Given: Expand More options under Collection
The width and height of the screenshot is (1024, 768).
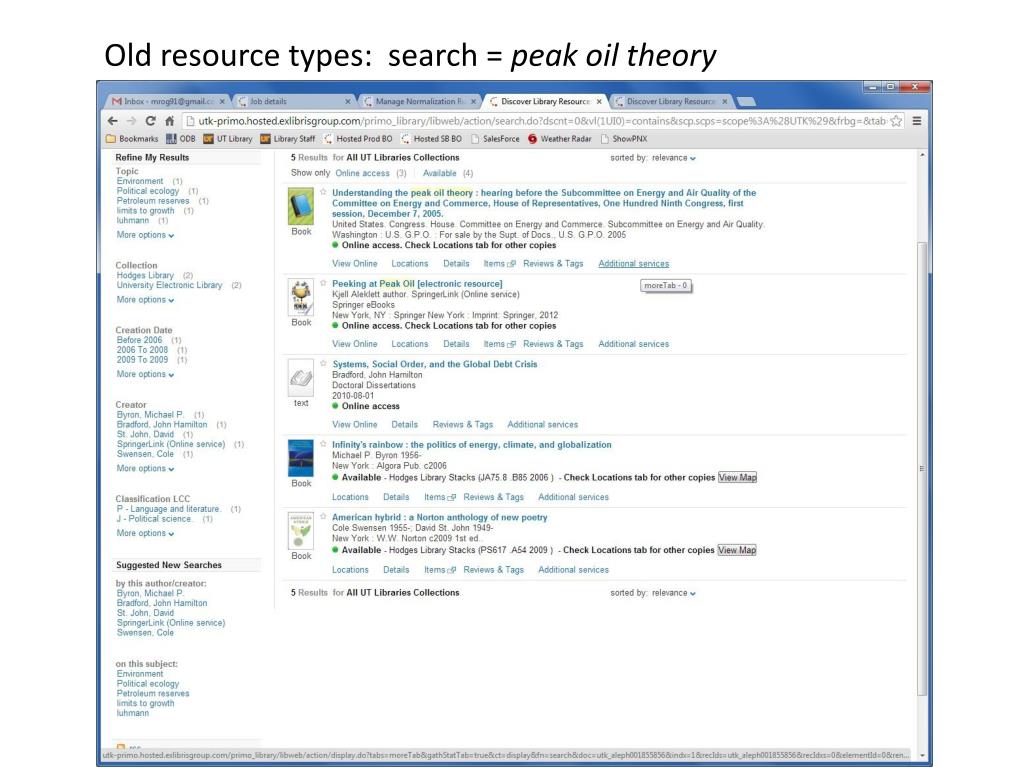Looking at the screenshot, I should tap(145, 300).
